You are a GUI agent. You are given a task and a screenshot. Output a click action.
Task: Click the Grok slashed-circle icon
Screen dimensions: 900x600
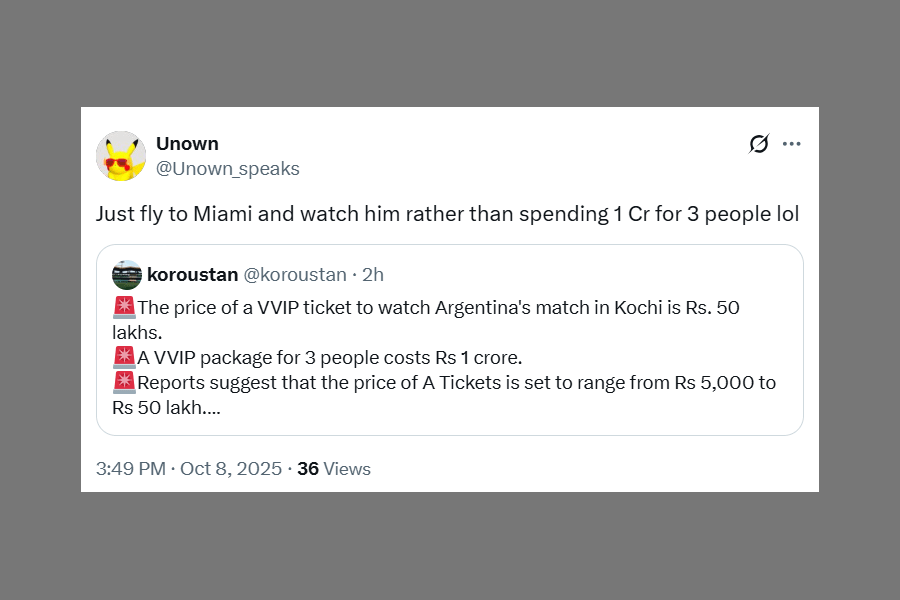[x=759, y=144]
